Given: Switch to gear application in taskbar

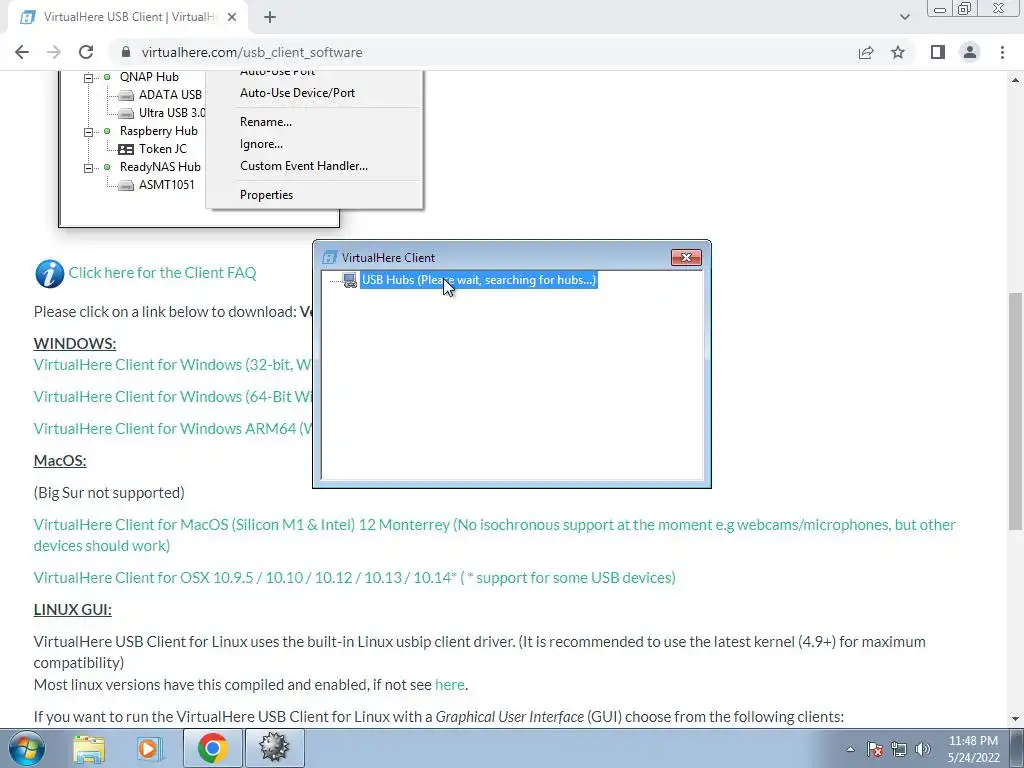Looking at the screenshot, I should tap(274, 748).
